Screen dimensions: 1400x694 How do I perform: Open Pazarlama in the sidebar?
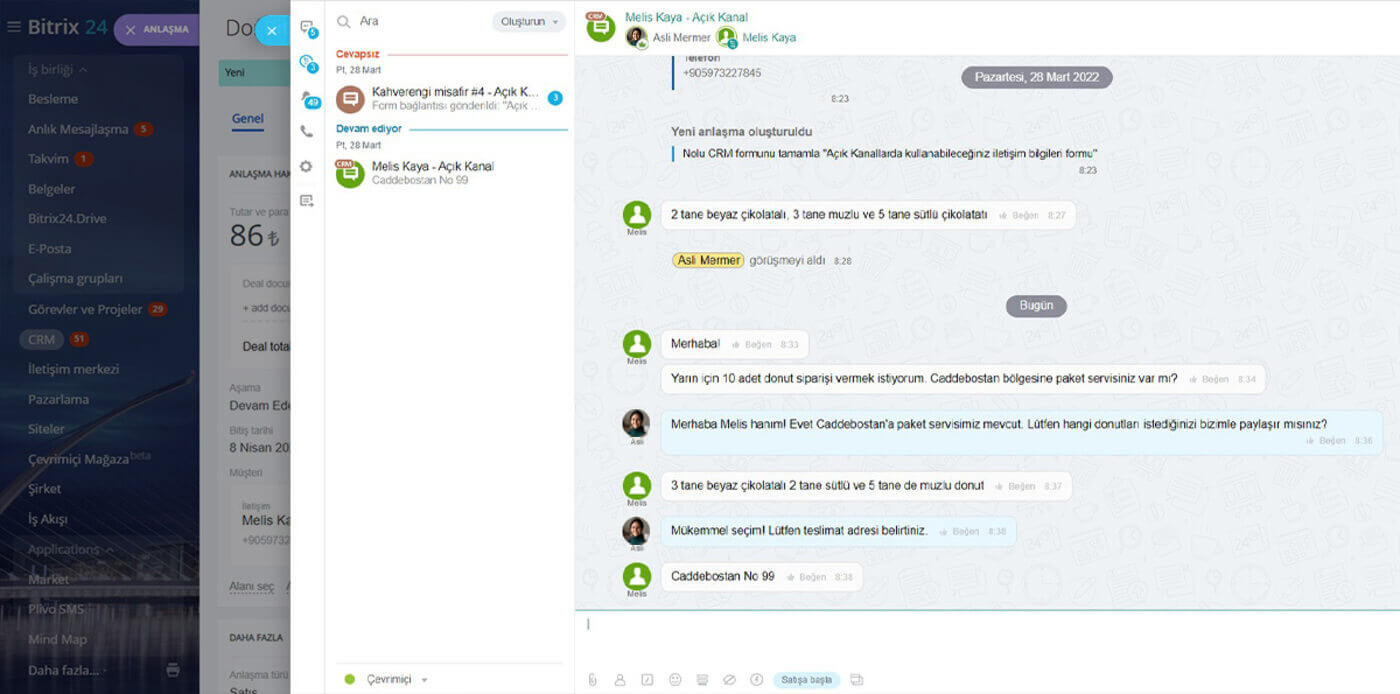(x=58, y=399)
